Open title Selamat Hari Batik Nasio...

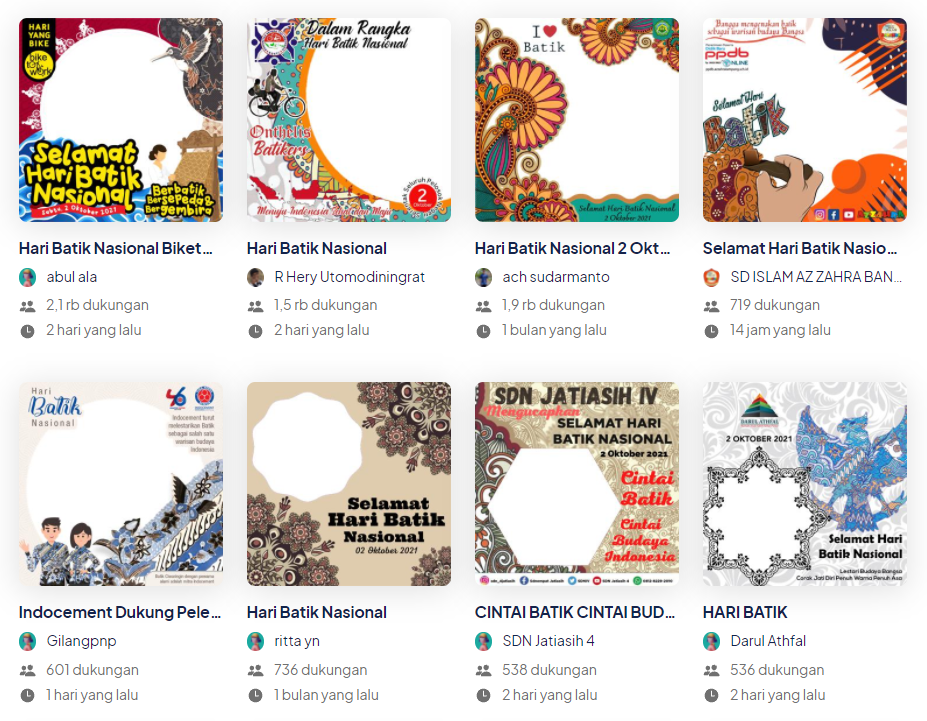click(x=800, y=249)
